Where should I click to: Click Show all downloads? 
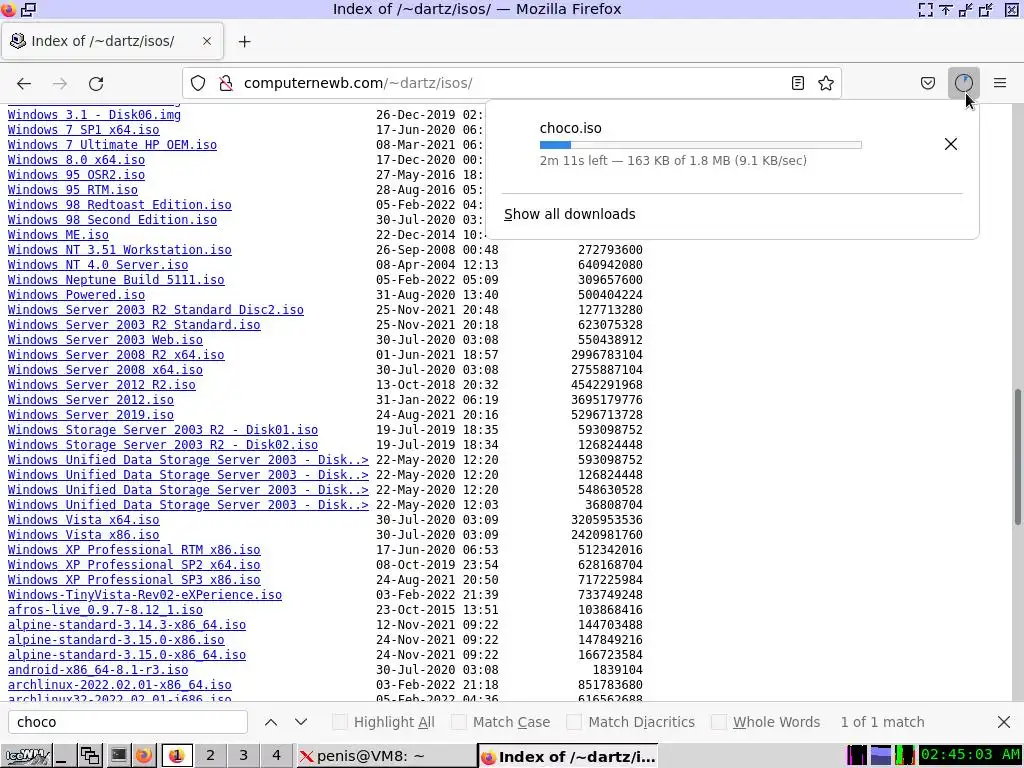[x=569, y=214]
